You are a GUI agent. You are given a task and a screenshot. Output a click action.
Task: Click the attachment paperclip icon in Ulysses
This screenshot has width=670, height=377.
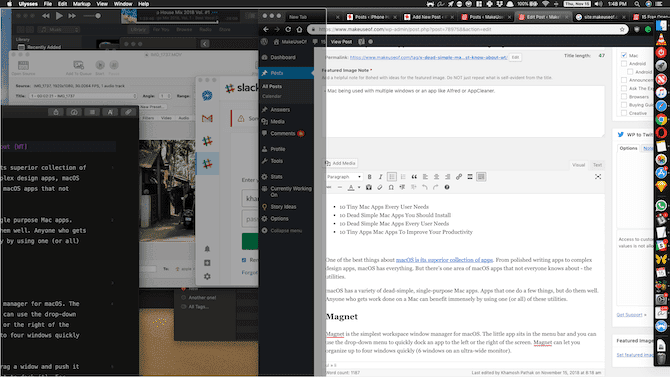click(x=128, y=112)
